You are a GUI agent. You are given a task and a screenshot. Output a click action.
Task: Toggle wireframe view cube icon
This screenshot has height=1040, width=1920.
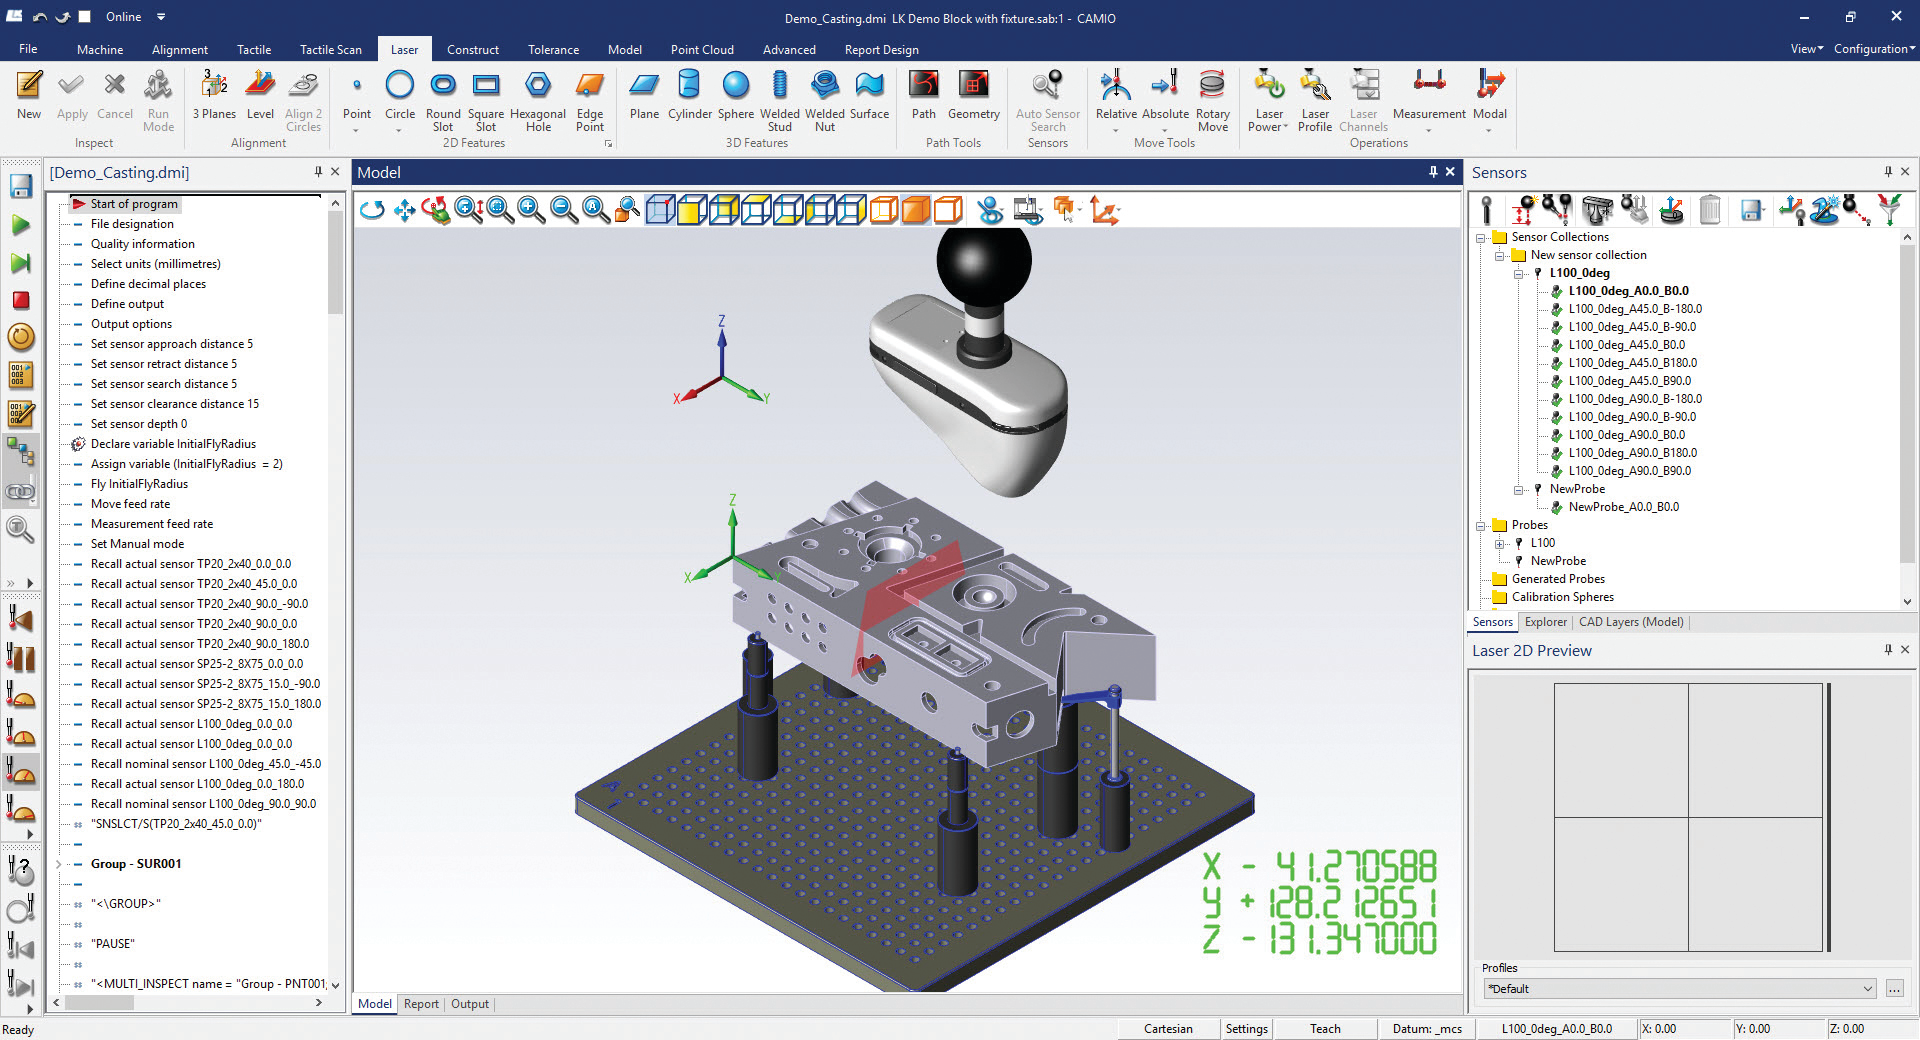[x=660, y=210]
